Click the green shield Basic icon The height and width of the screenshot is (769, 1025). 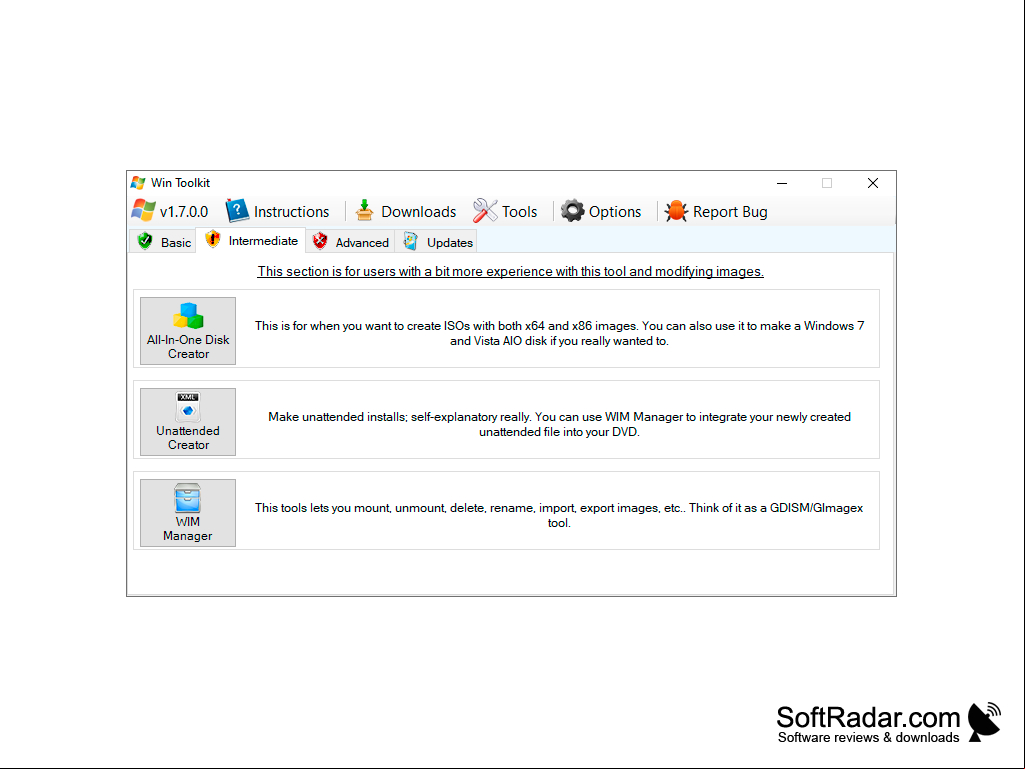click(x=145, y=241)
